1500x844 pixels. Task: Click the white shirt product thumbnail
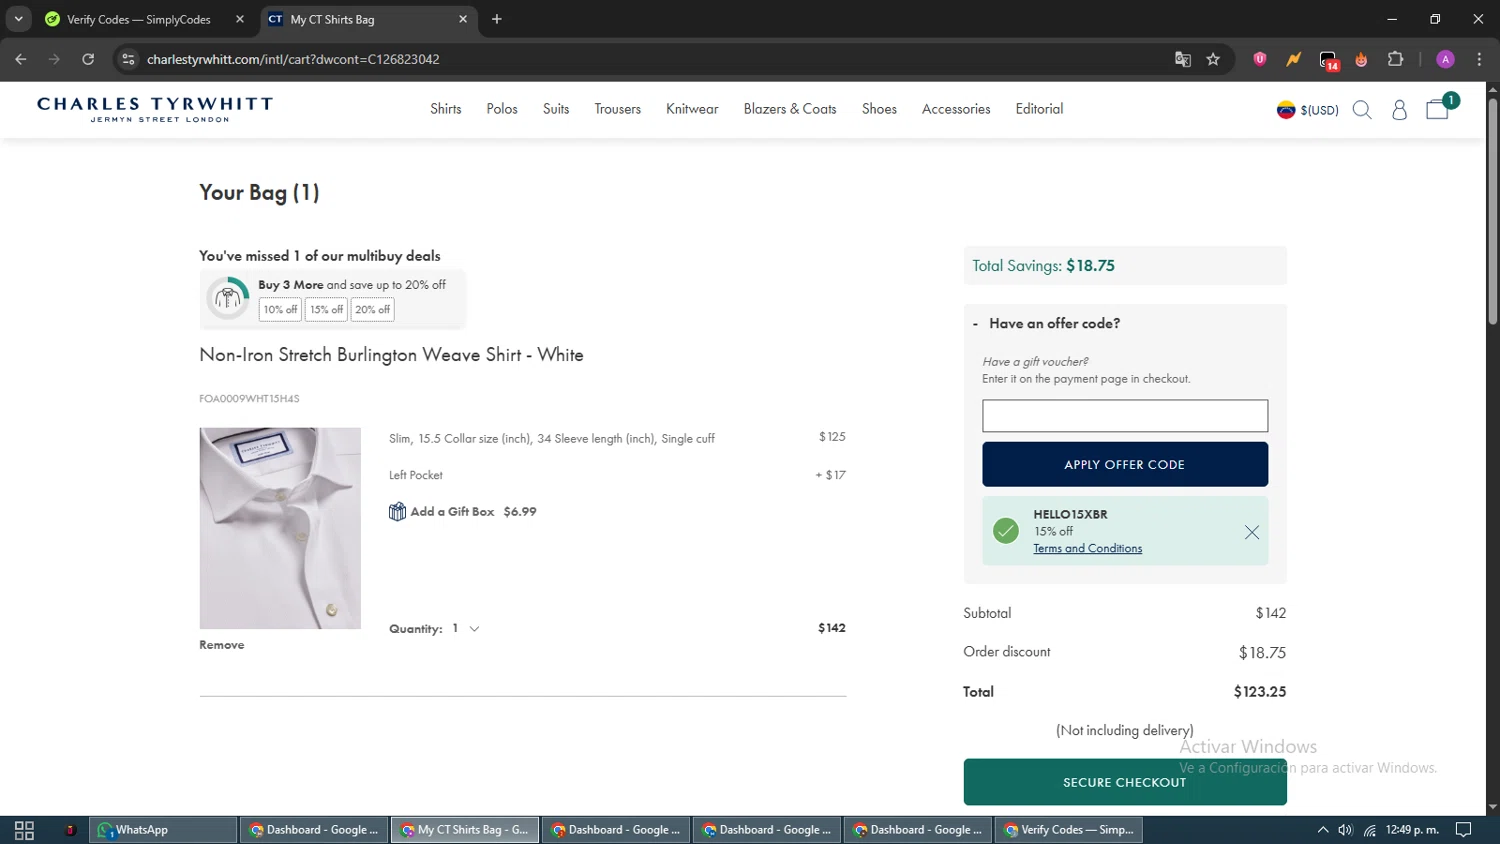click(280, 528)
